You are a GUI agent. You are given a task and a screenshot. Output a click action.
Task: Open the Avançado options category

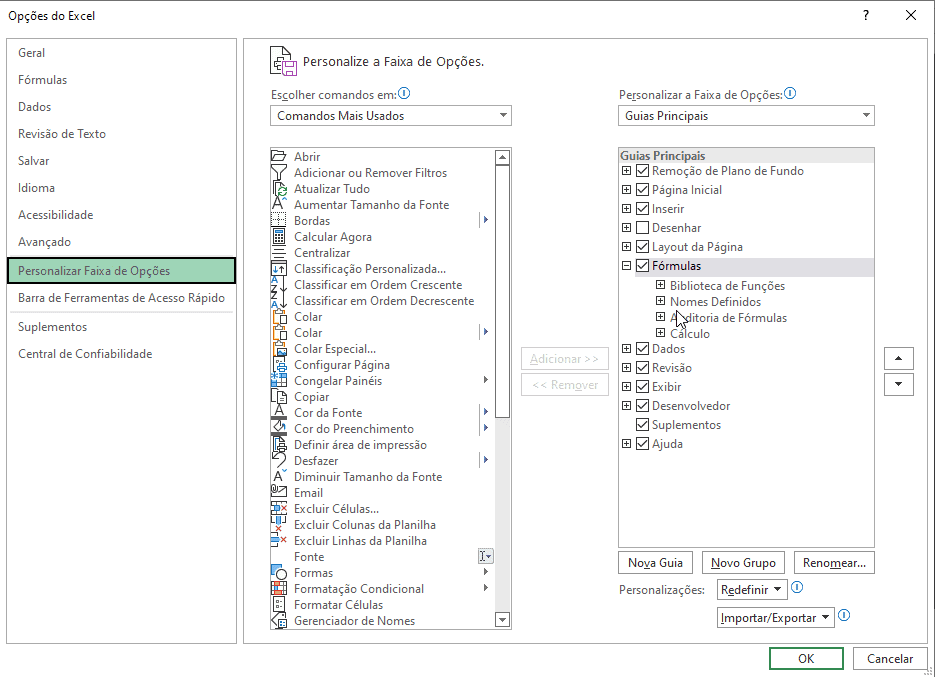pos(45,242)
